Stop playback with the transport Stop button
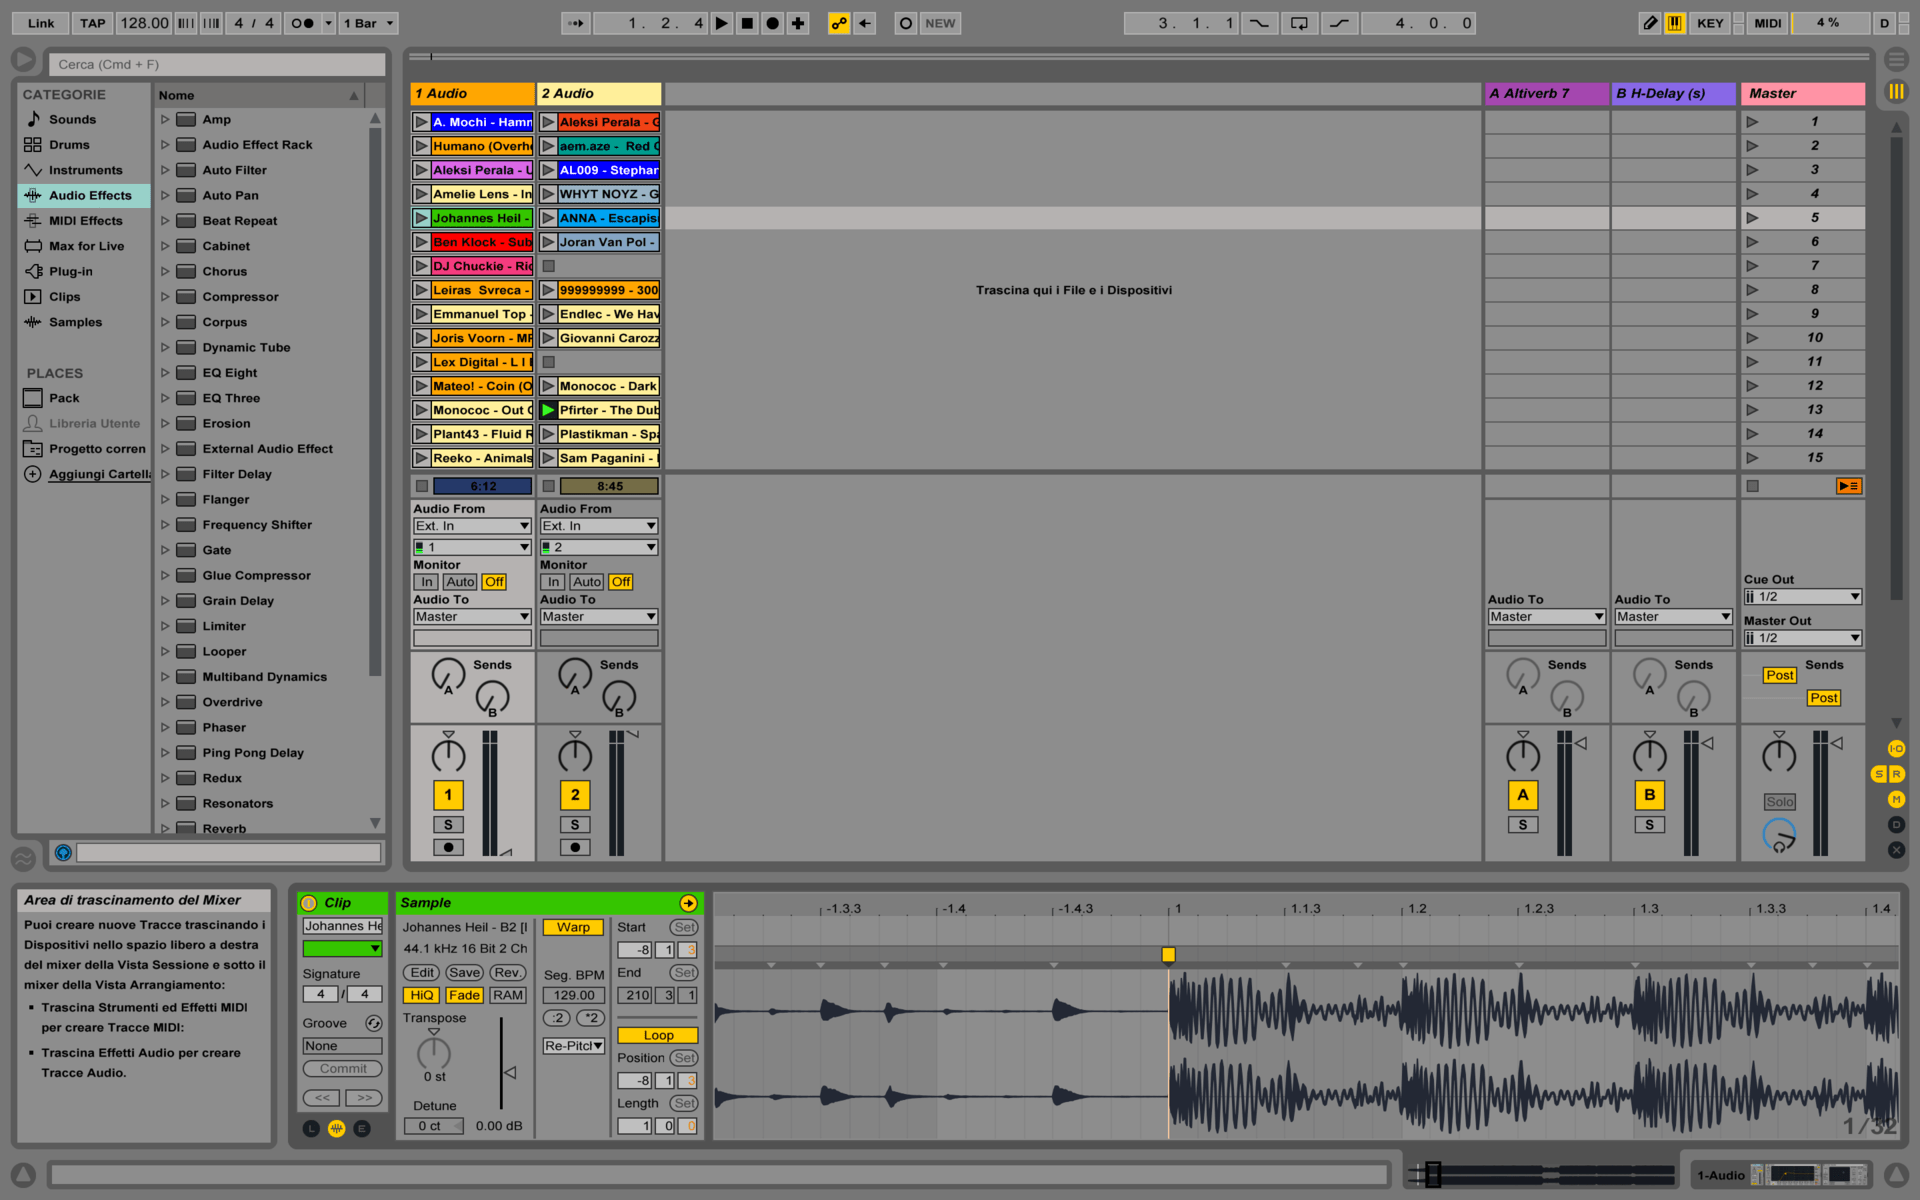This screenshot has width=1920, height=1200. point(747,23)
